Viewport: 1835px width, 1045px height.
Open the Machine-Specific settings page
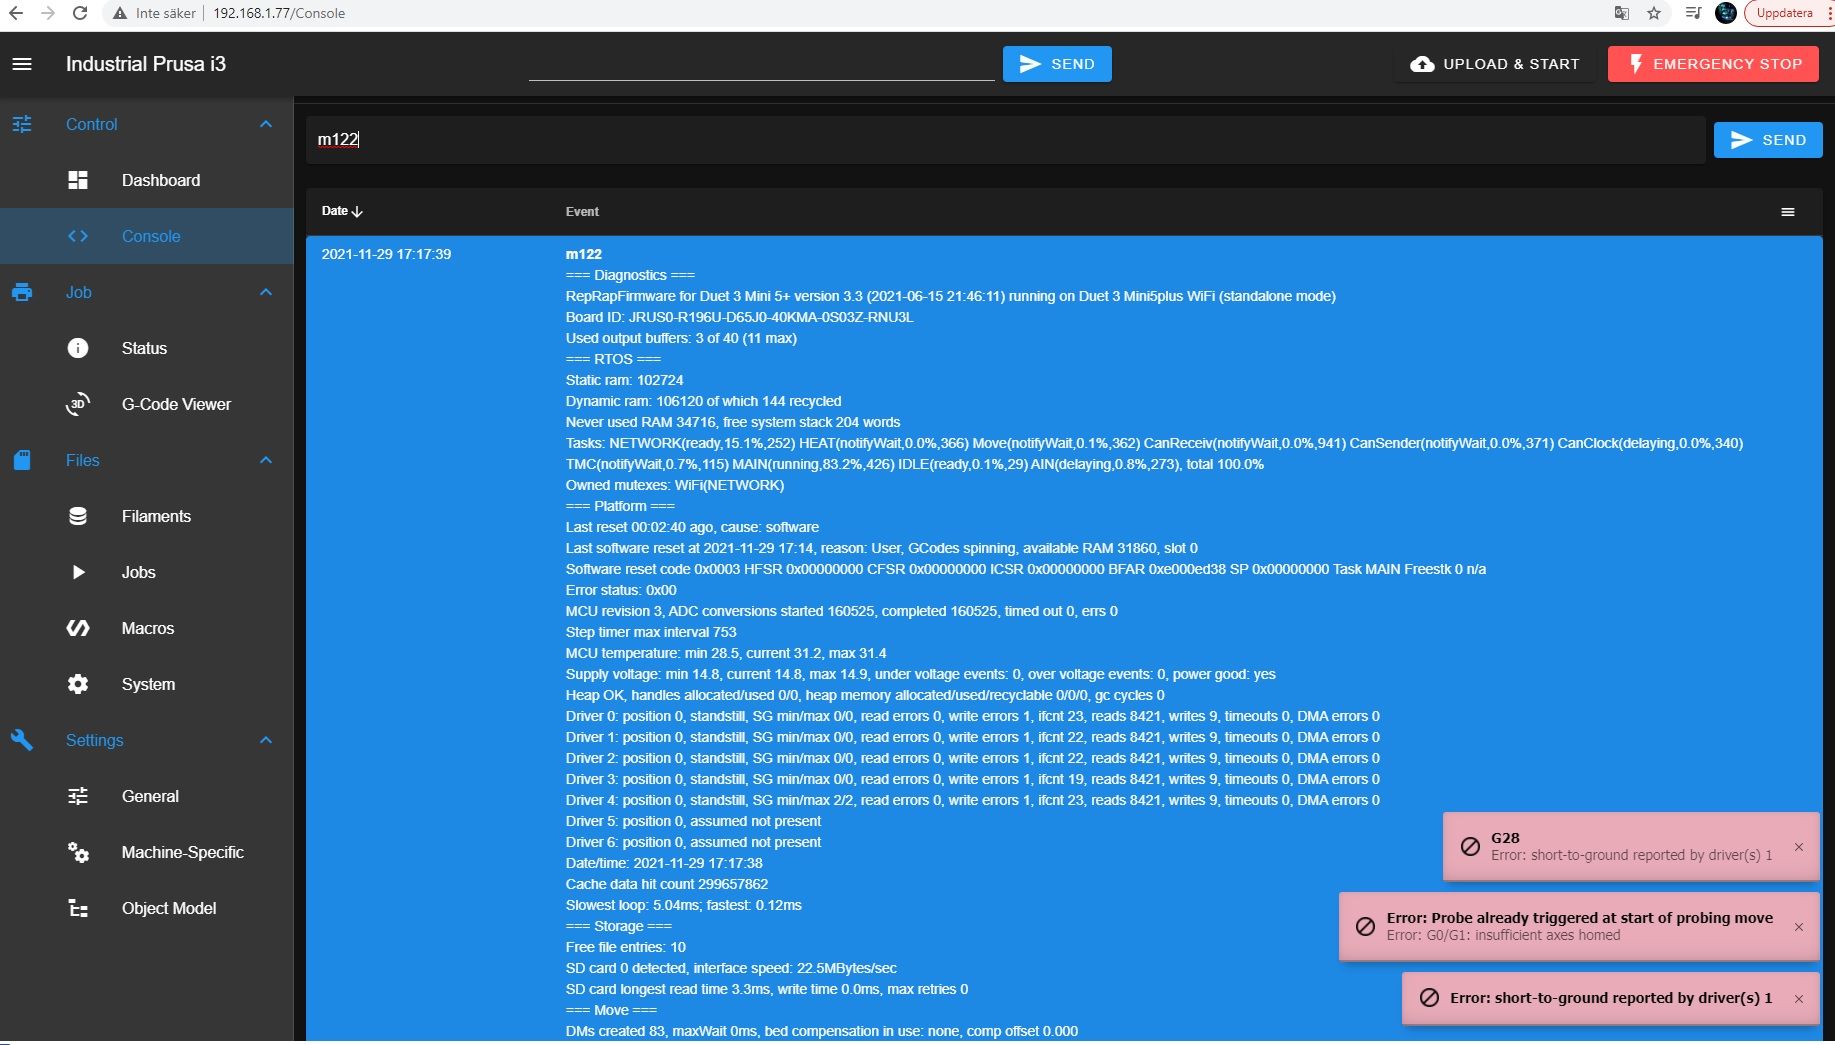coord(147,852)
